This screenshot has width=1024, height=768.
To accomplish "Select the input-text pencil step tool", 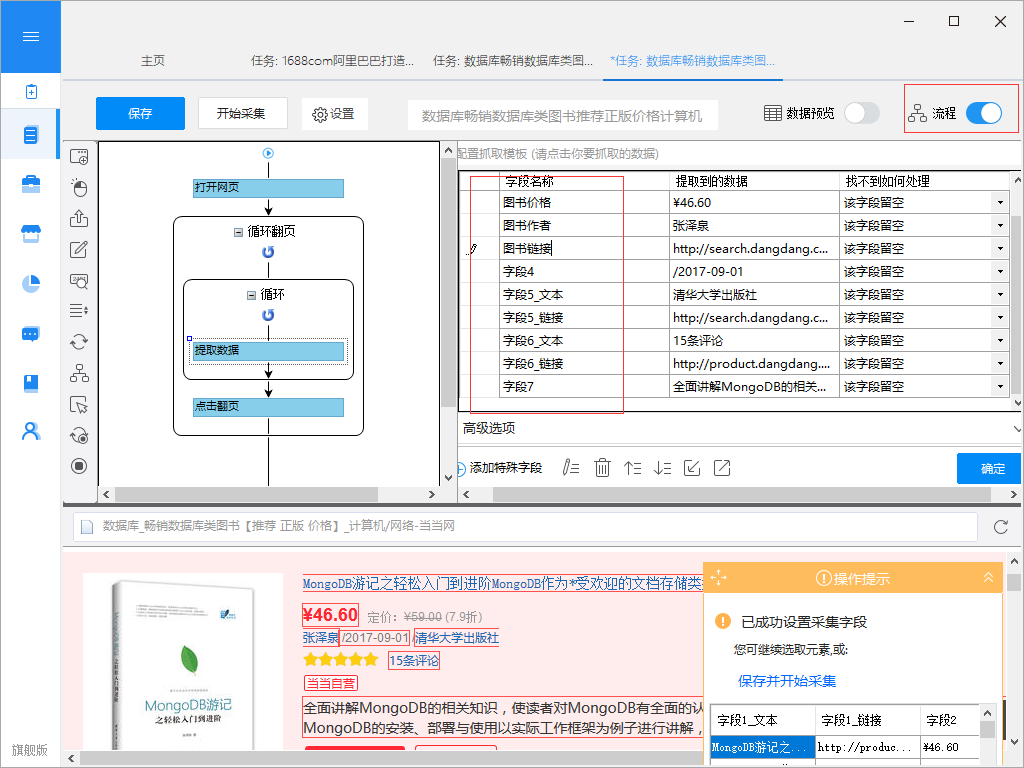I will [x=79, y=249].
